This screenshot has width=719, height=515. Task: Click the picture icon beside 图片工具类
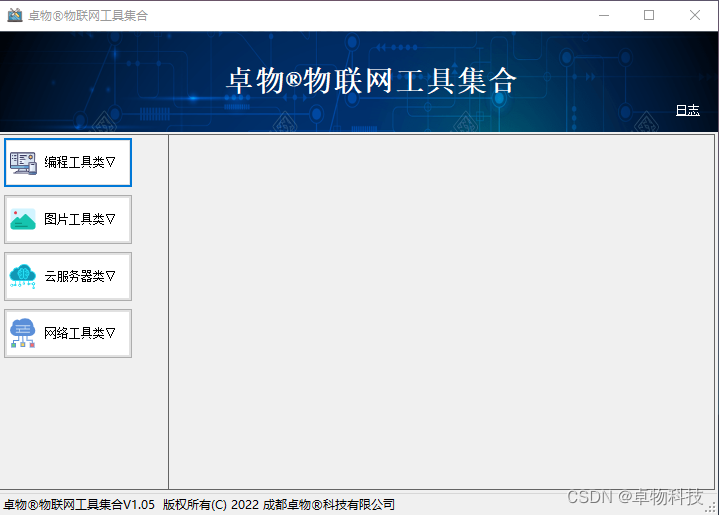(x=23, y=219)
